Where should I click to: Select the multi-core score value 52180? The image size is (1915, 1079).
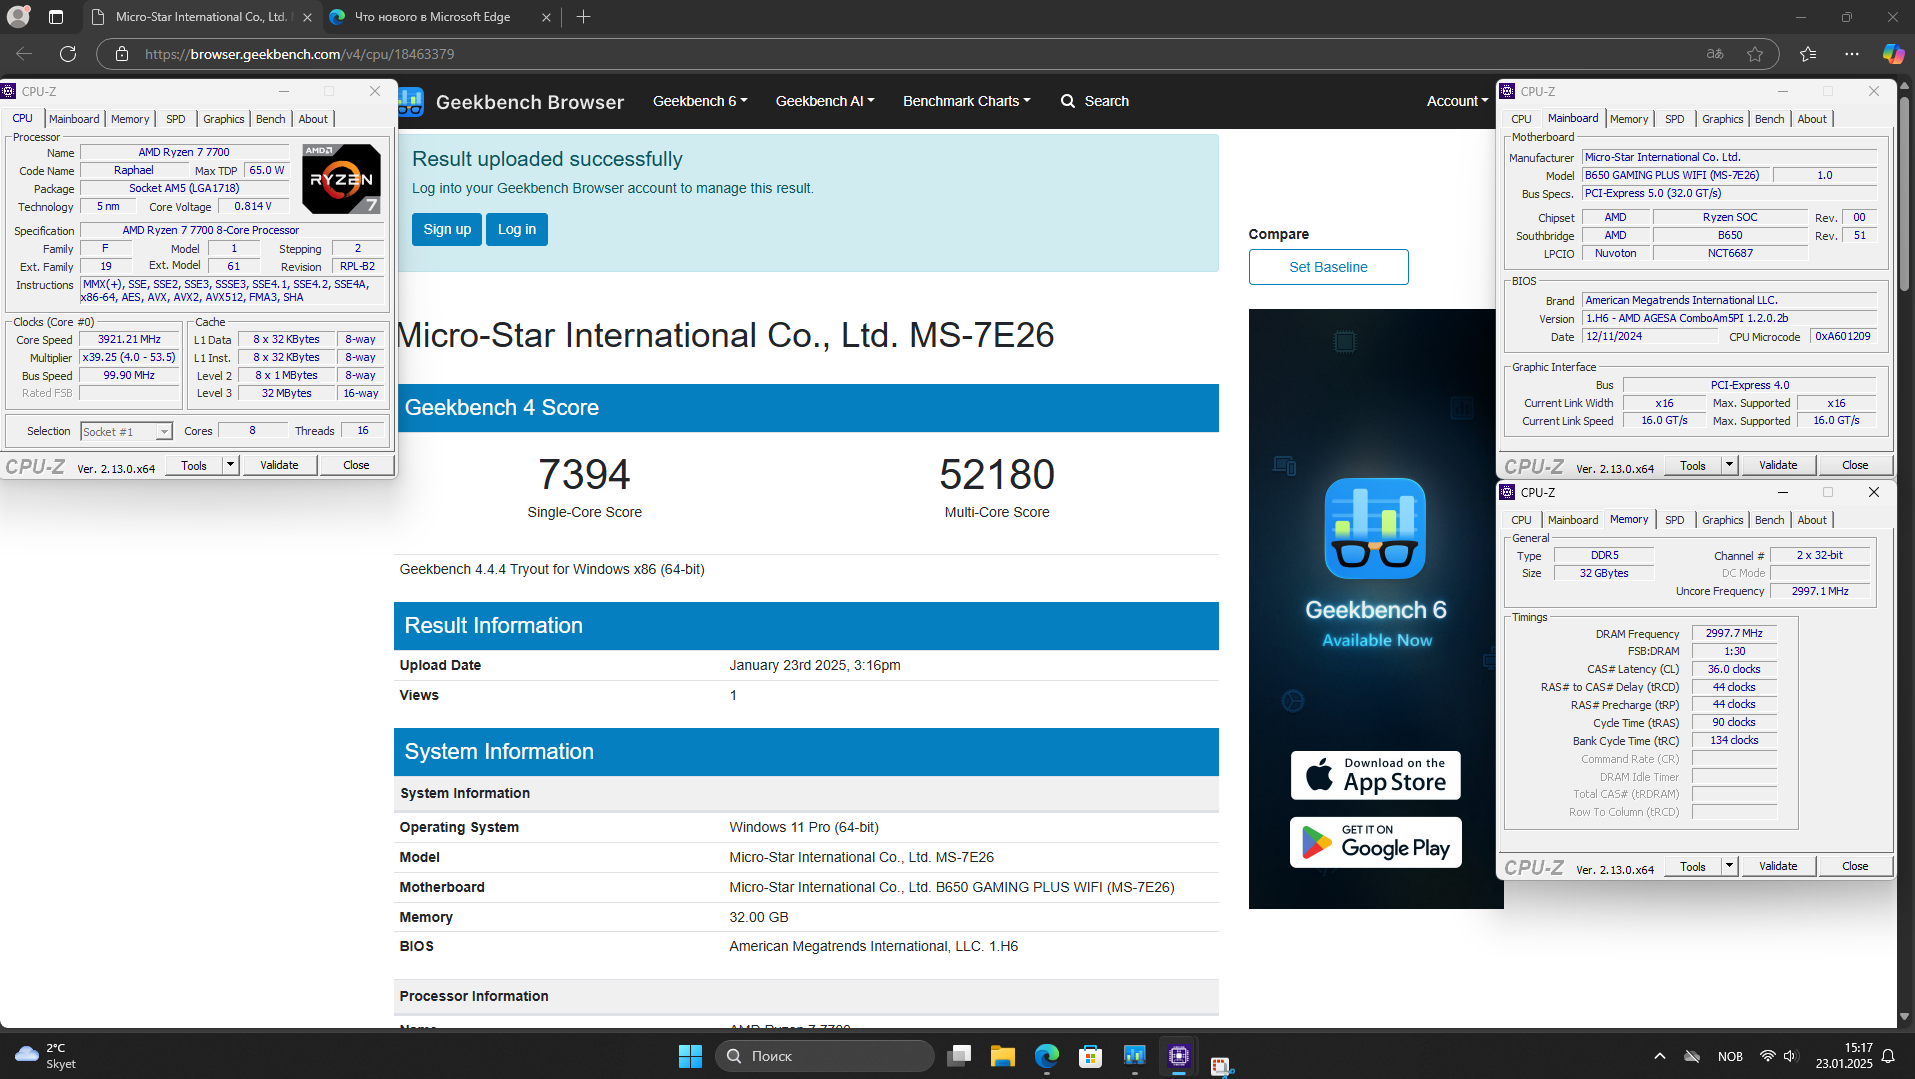997,475
